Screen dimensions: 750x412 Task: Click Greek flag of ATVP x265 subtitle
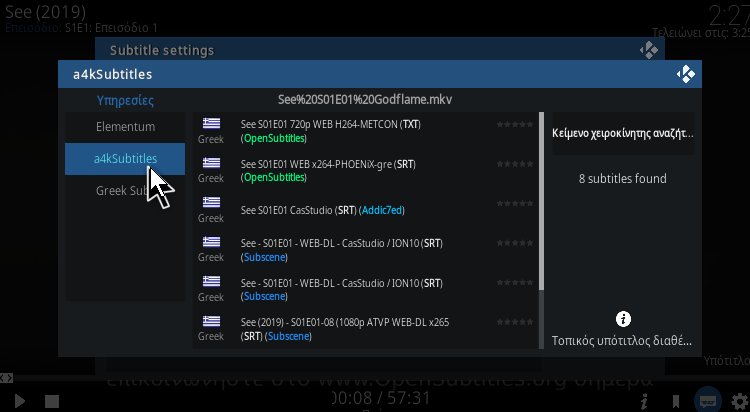pos(211,321)
